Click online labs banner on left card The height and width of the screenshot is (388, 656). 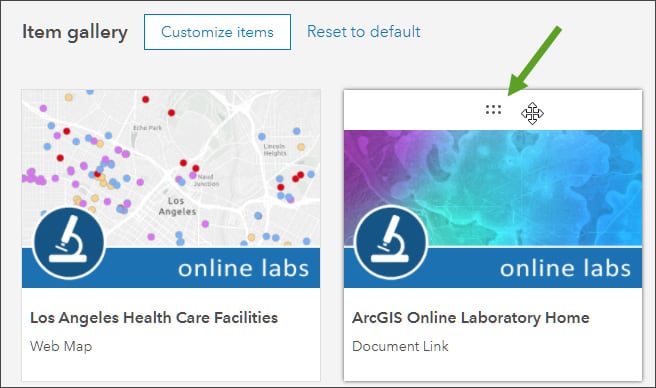point(171,268)
